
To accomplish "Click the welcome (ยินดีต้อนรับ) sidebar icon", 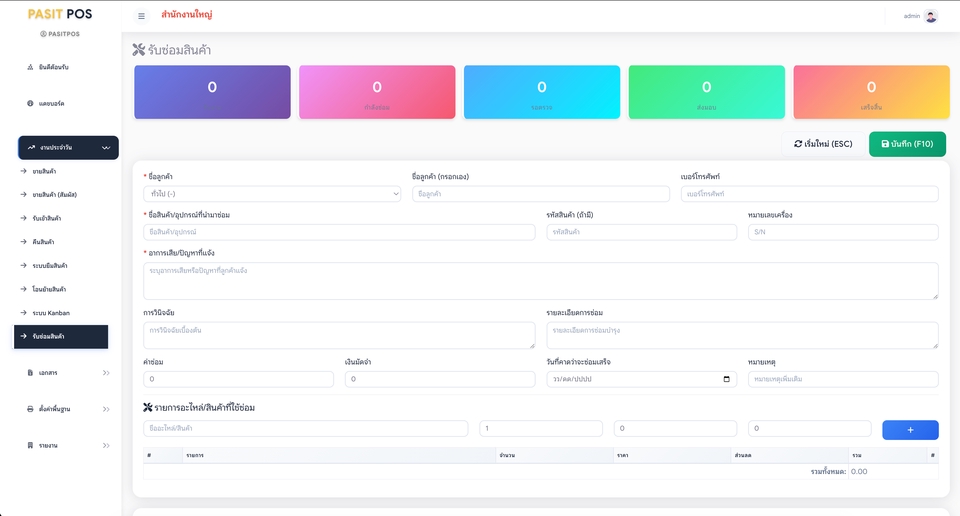I will 30,67.
